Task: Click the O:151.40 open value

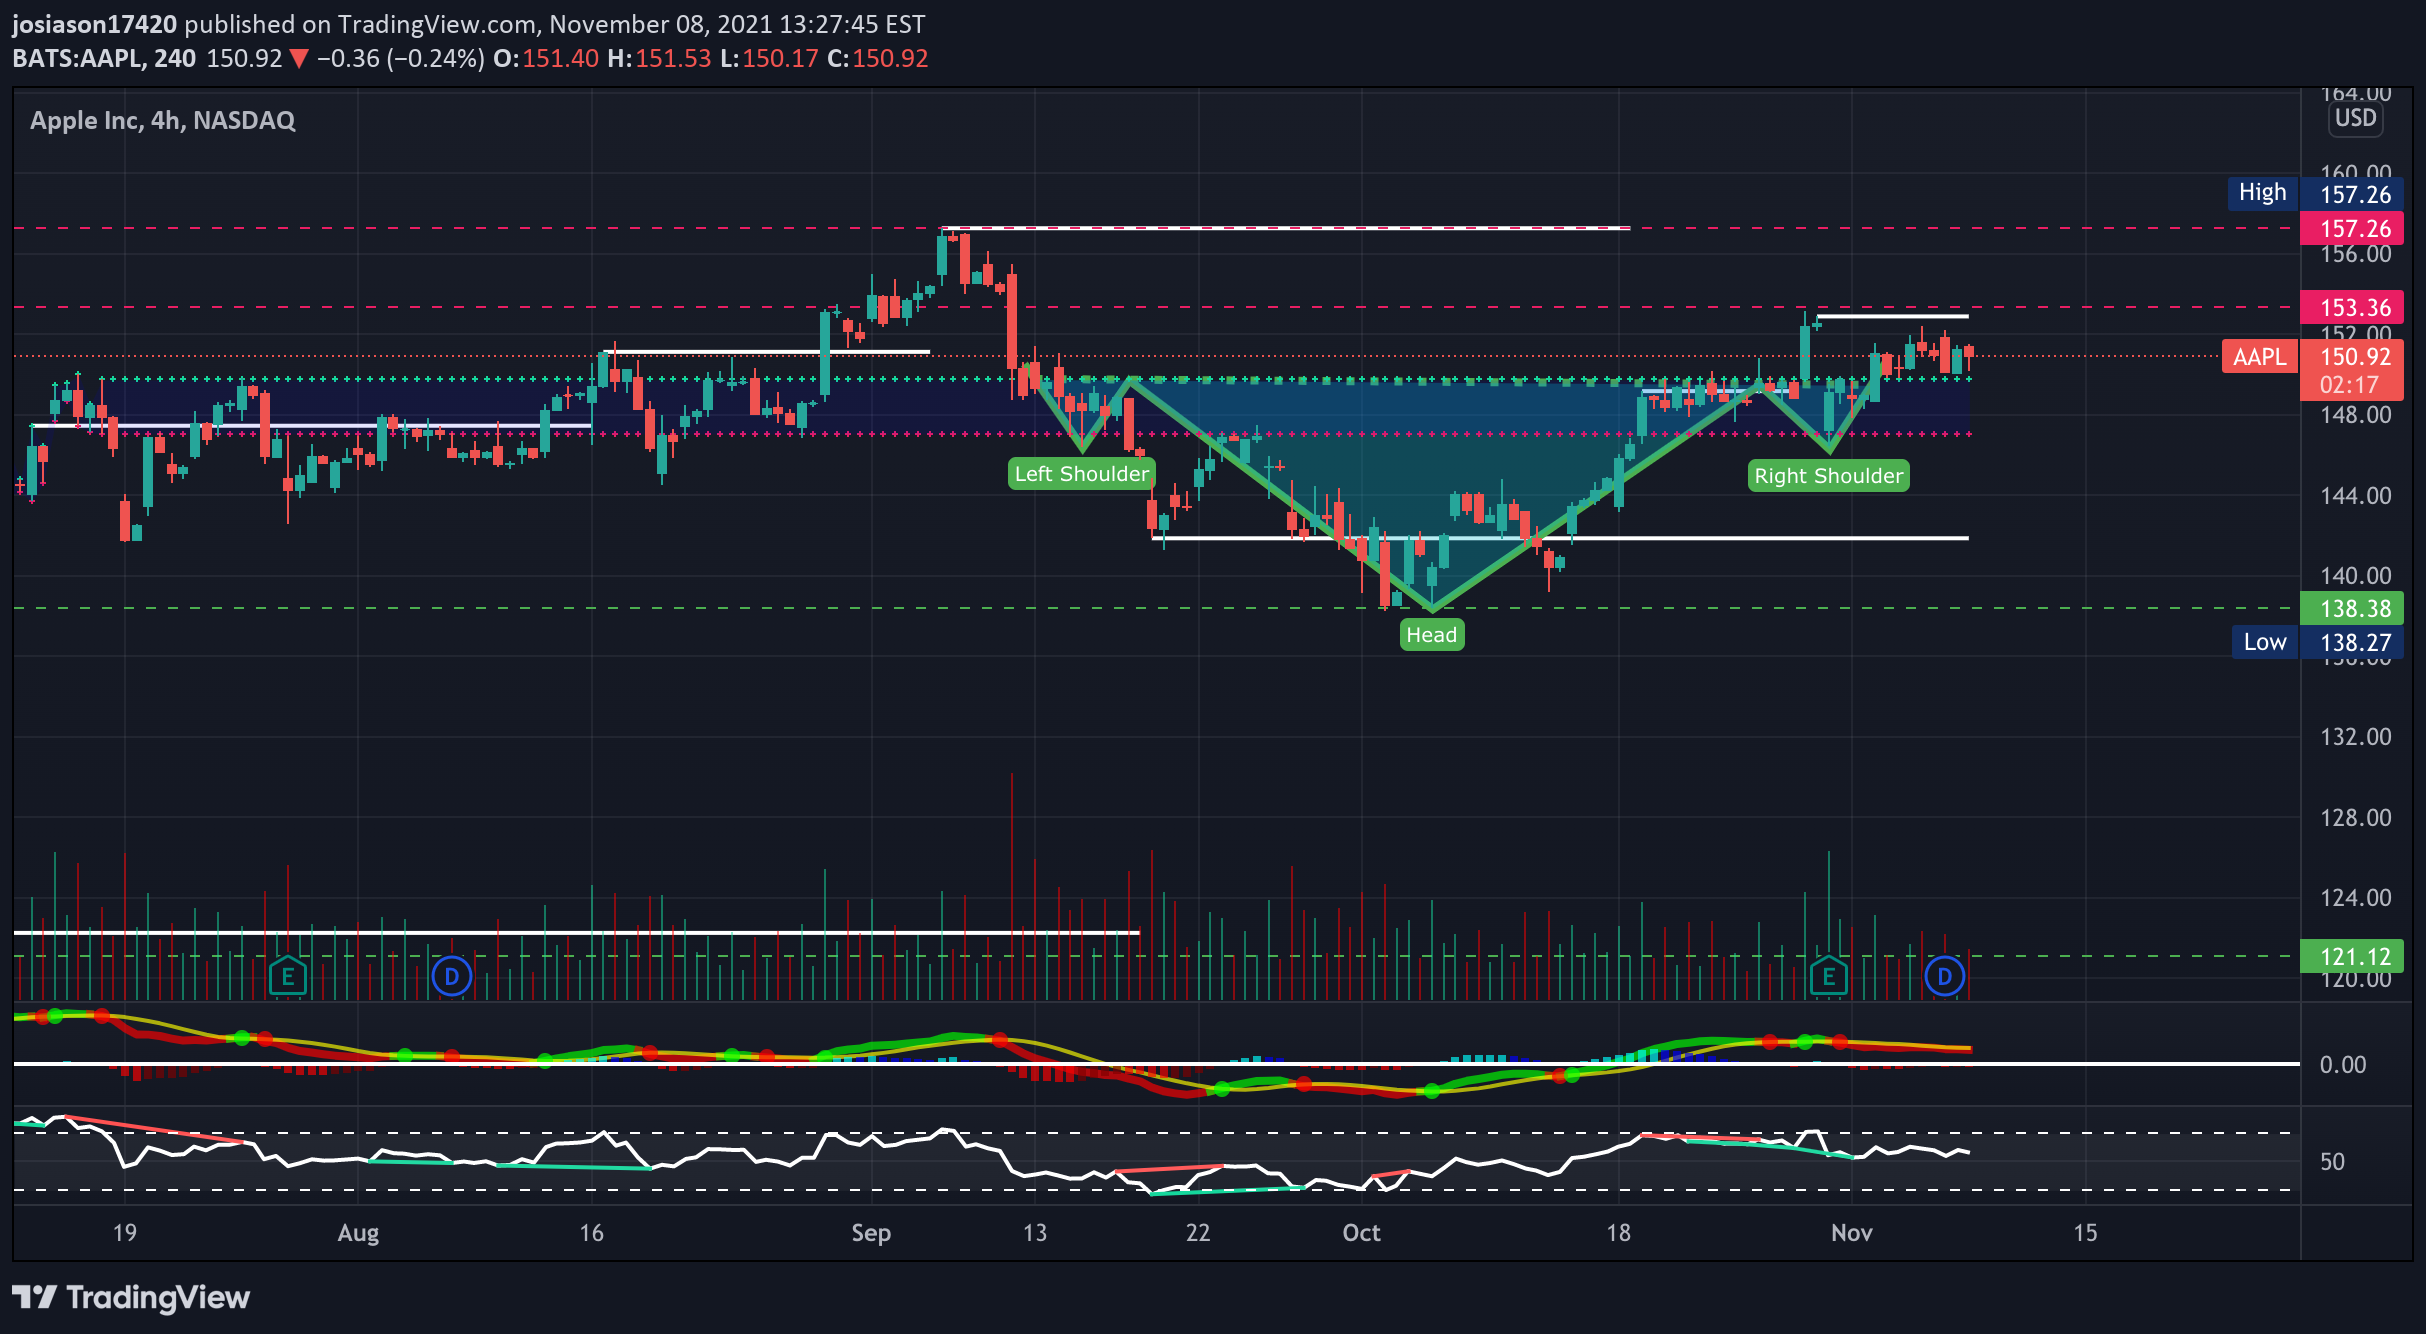Action: click(x=546, y=59)
